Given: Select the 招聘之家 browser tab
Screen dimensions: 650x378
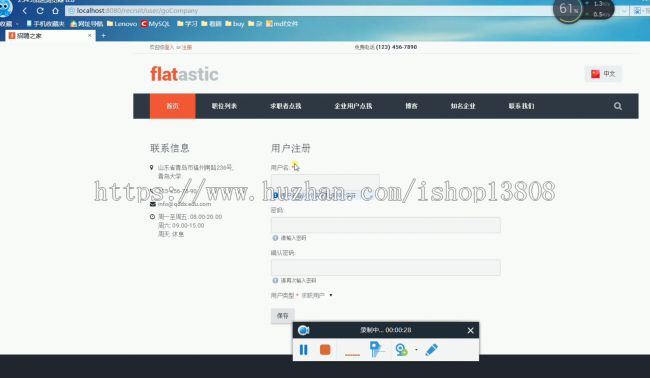Looking at the screenshot, I should 50,36.
